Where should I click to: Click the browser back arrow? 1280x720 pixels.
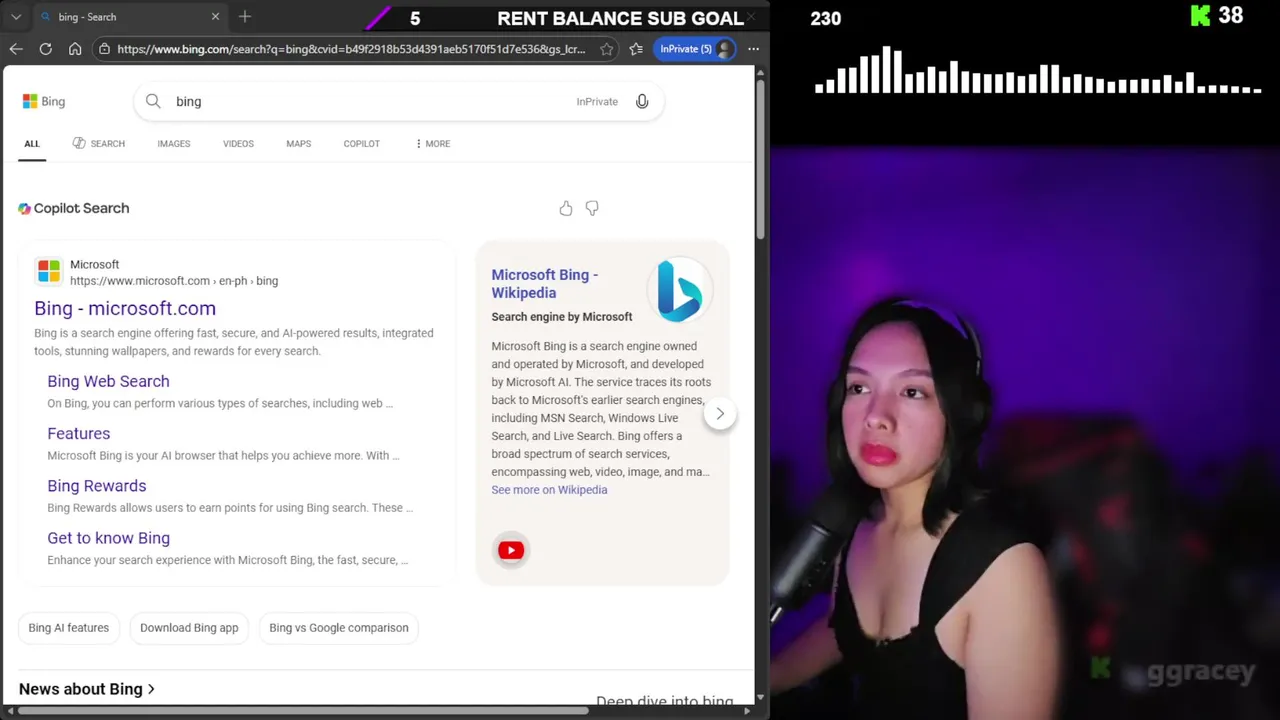[x=16, y=49]
